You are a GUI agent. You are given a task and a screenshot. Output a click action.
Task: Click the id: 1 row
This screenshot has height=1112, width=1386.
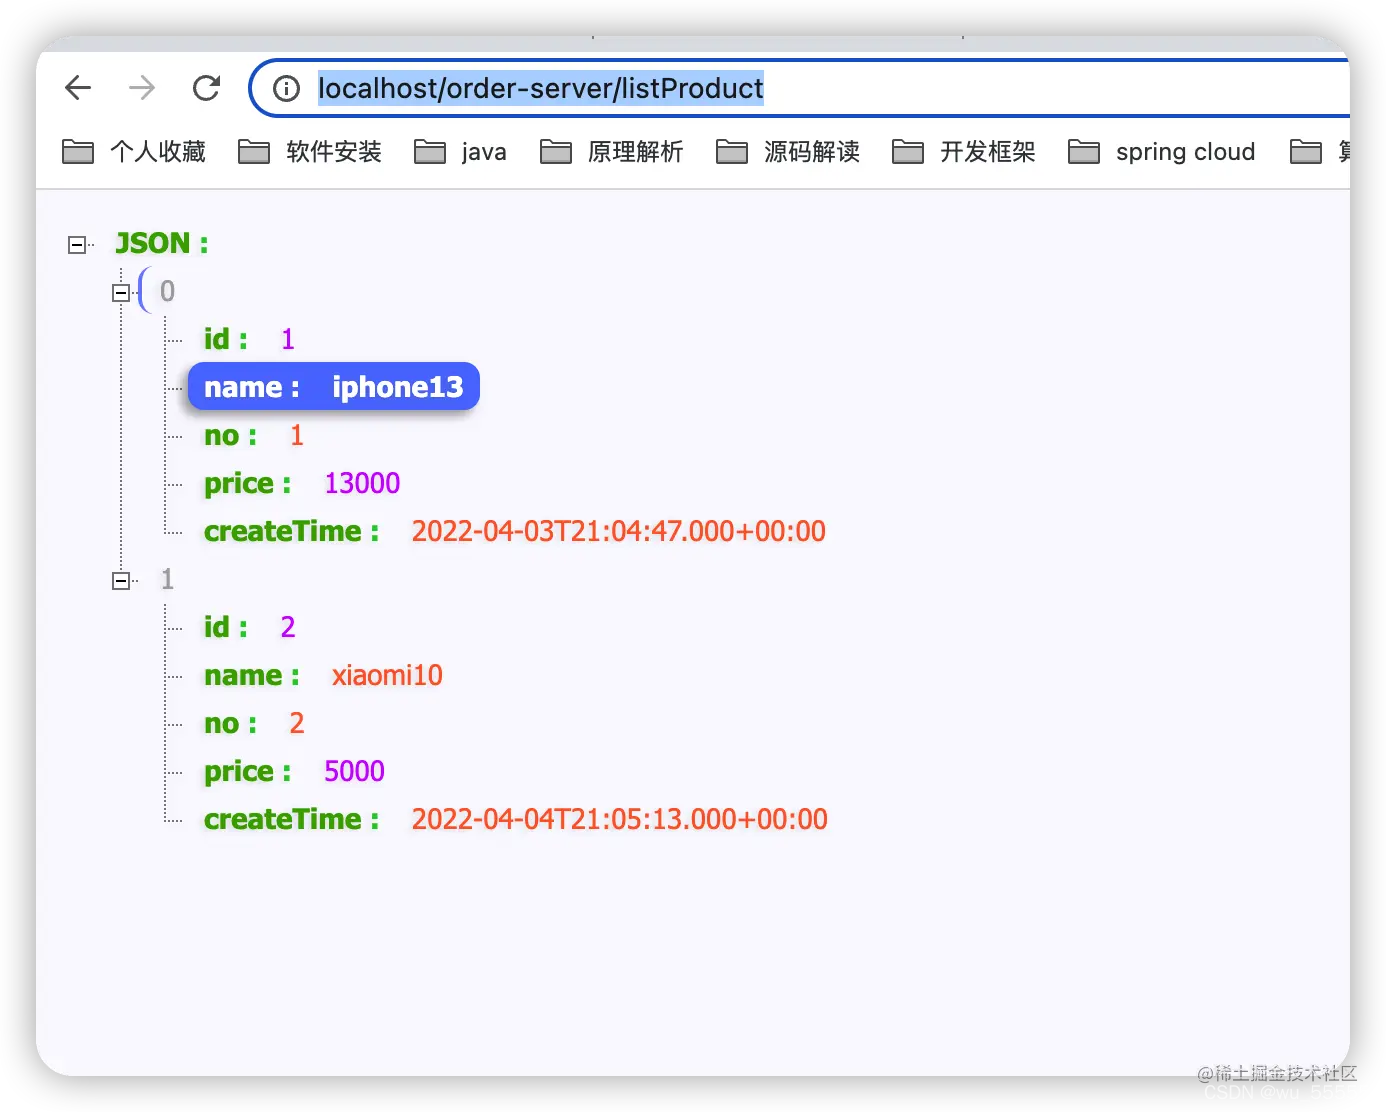click(x=249, y=339)
